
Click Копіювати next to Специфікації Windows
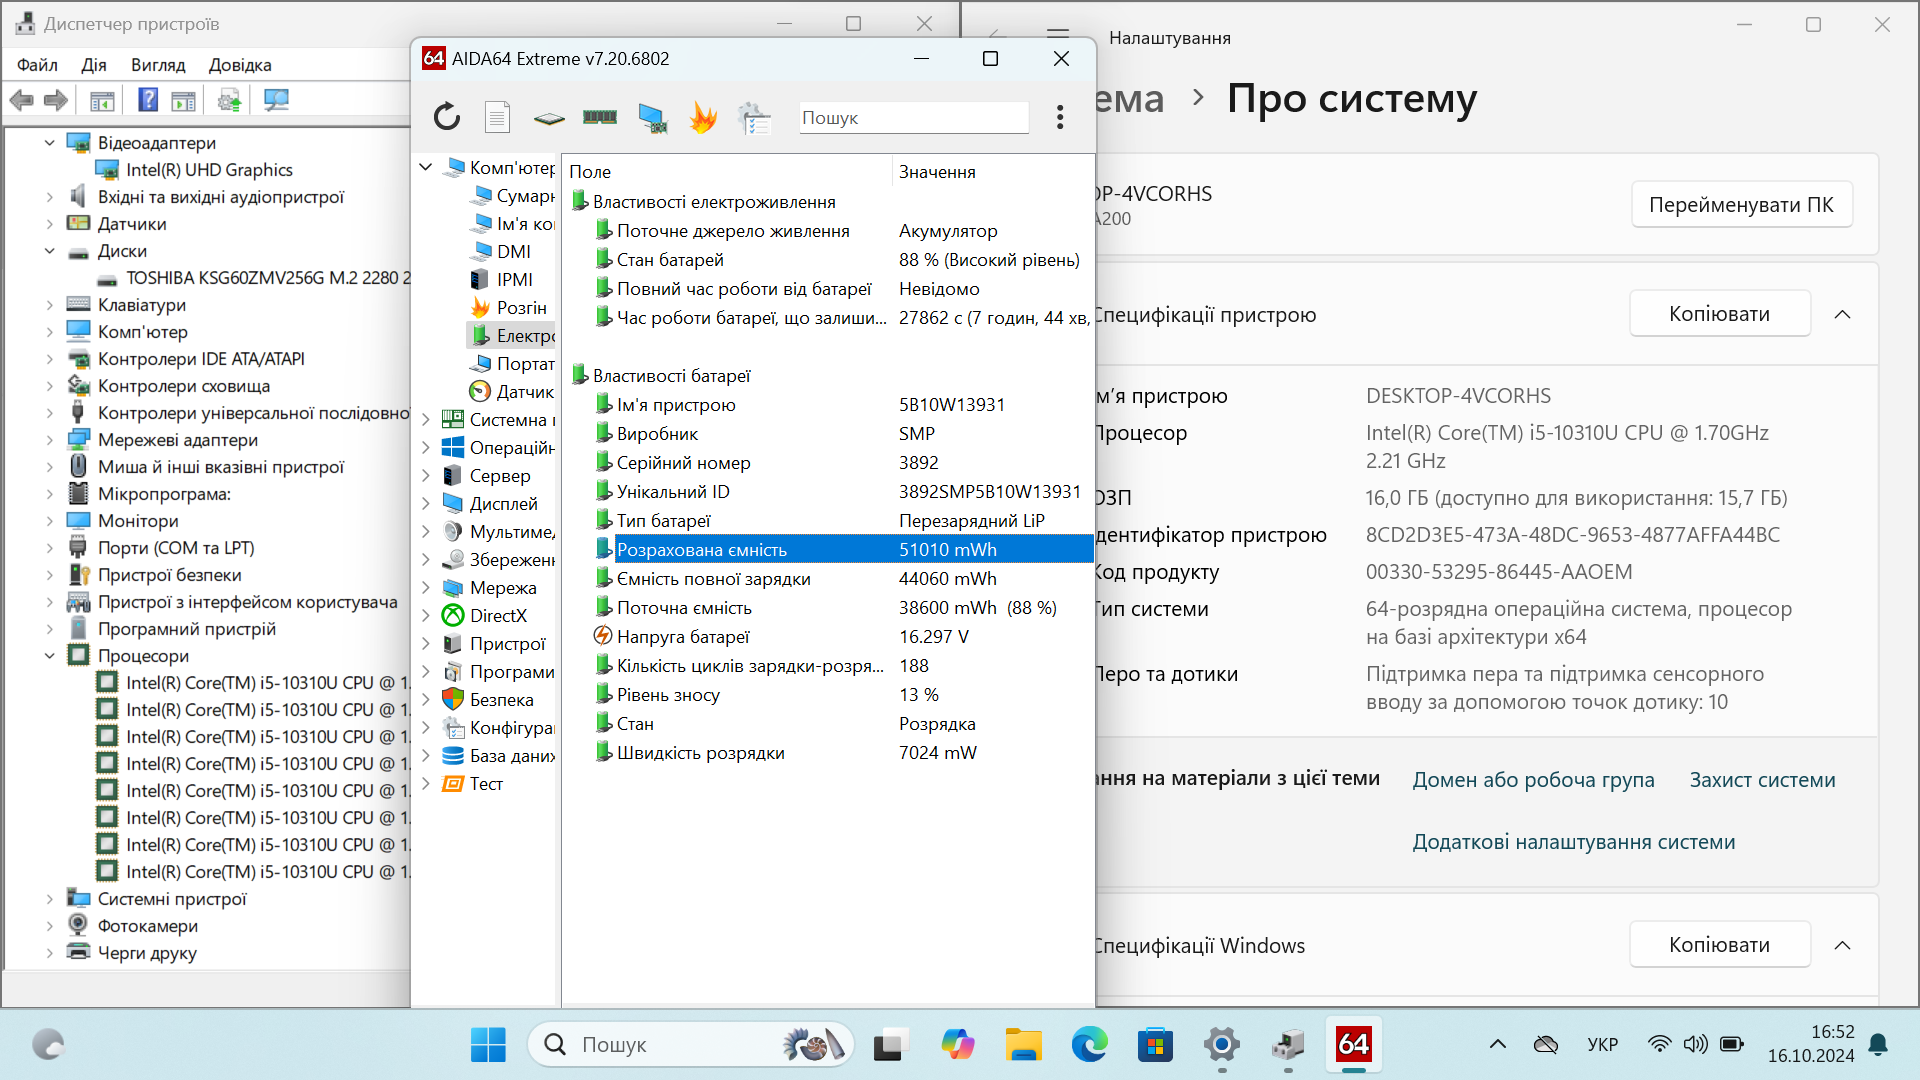click(x=1719, y=945)
